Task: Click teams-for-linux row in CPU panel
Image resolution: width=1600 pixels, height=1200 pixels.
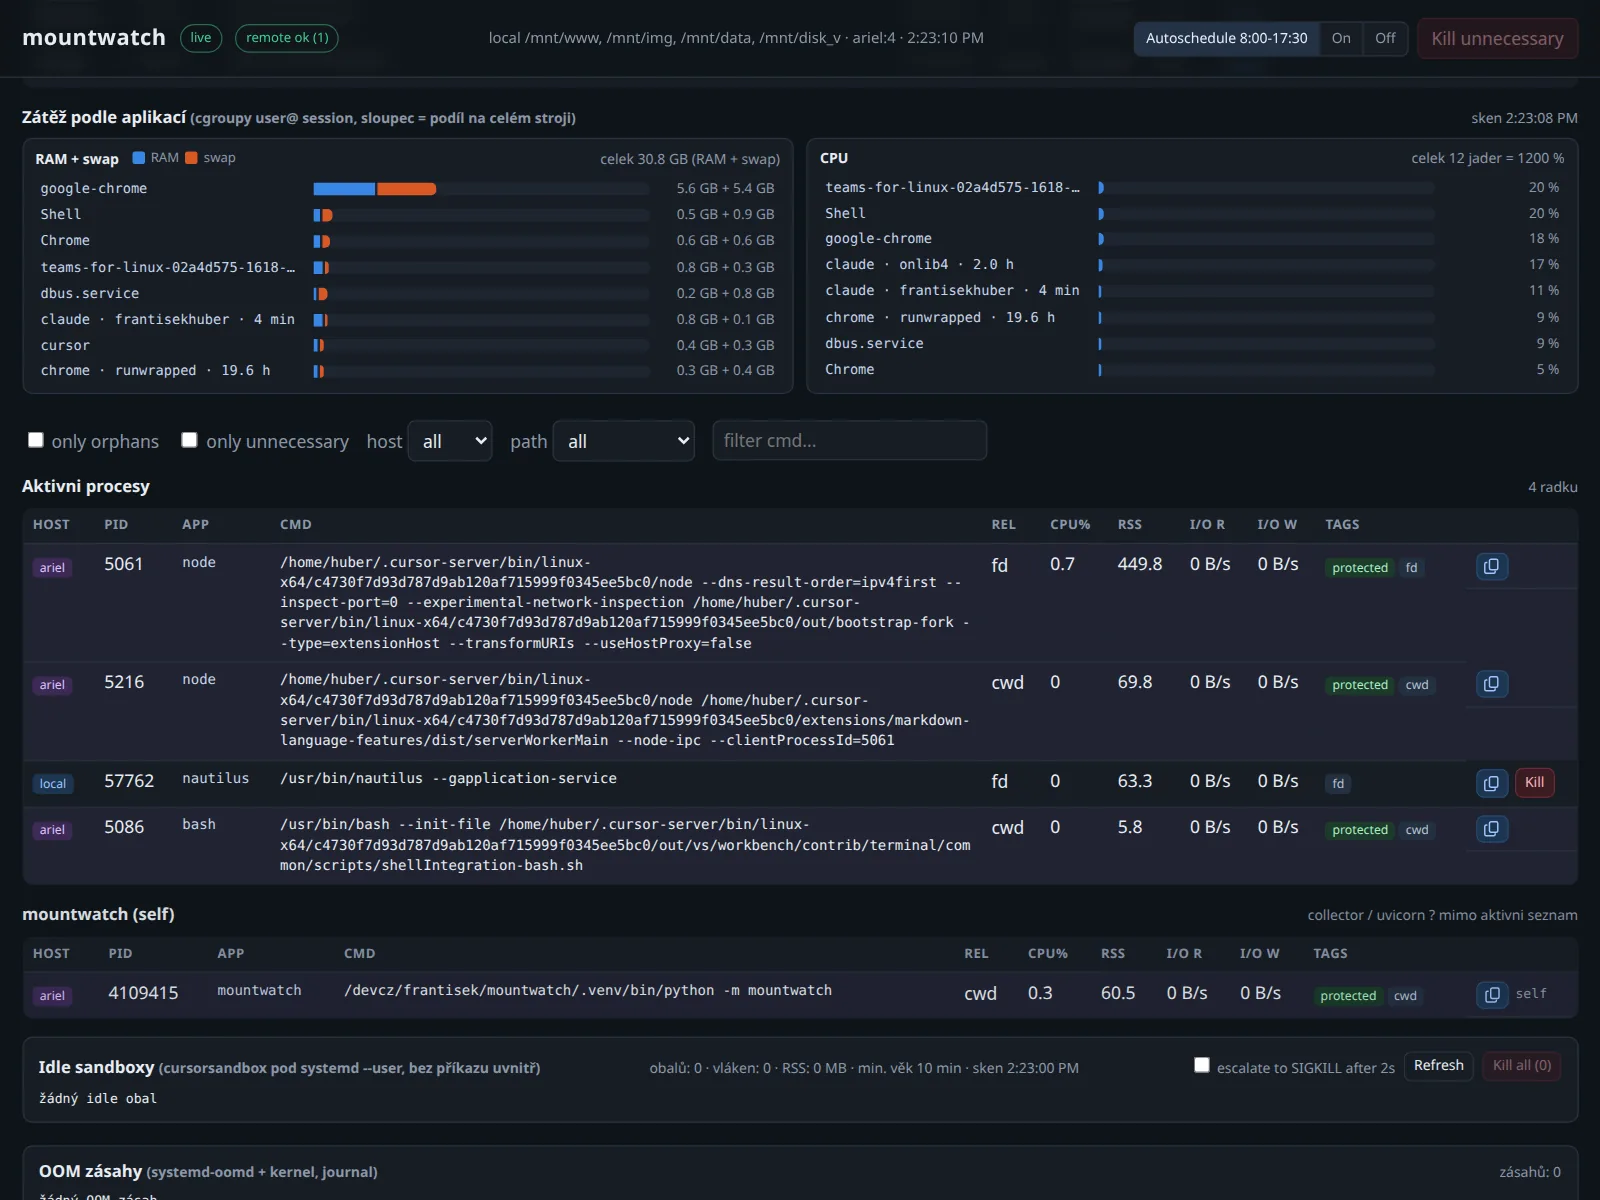Action: tap(1192, 187)
